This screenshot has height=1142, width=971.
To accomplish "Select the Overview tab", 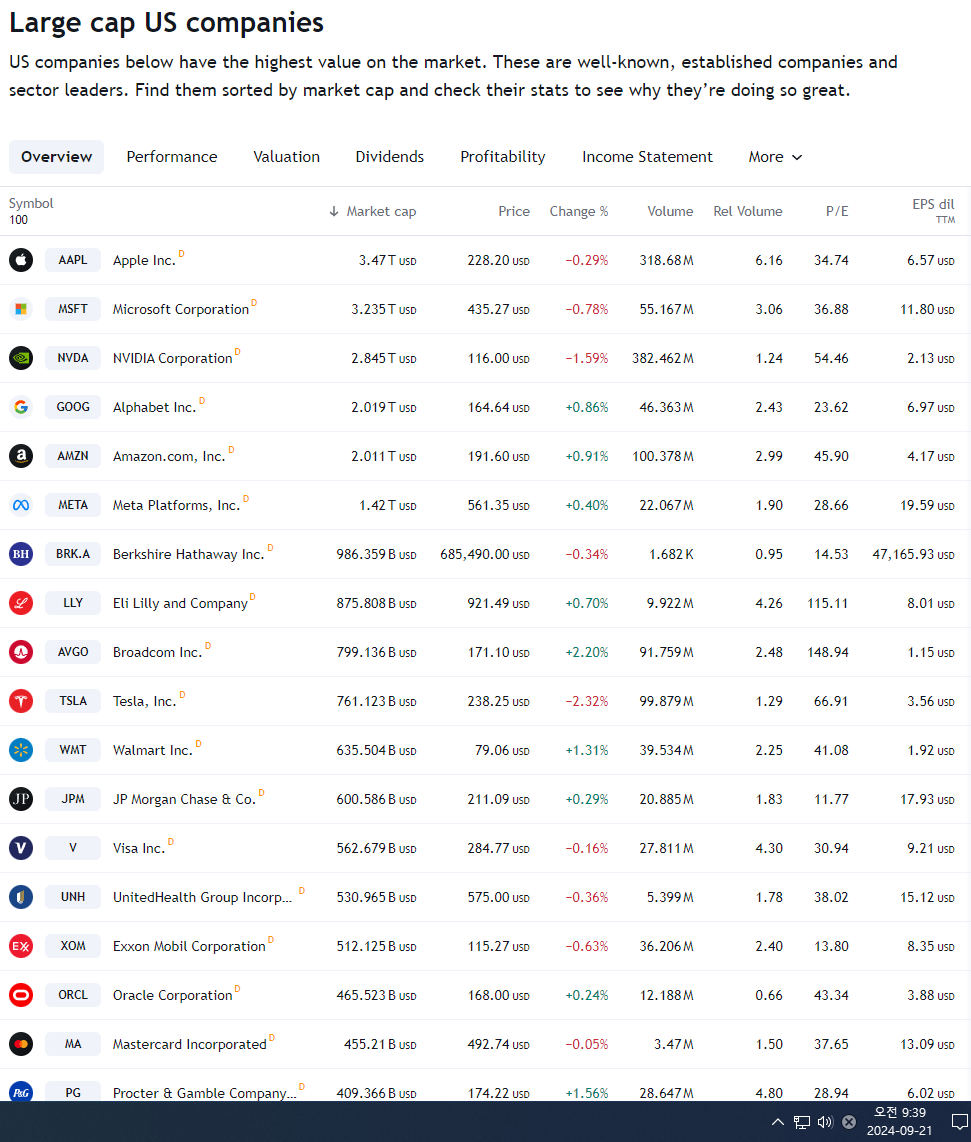I will click(x=56, y=157).
